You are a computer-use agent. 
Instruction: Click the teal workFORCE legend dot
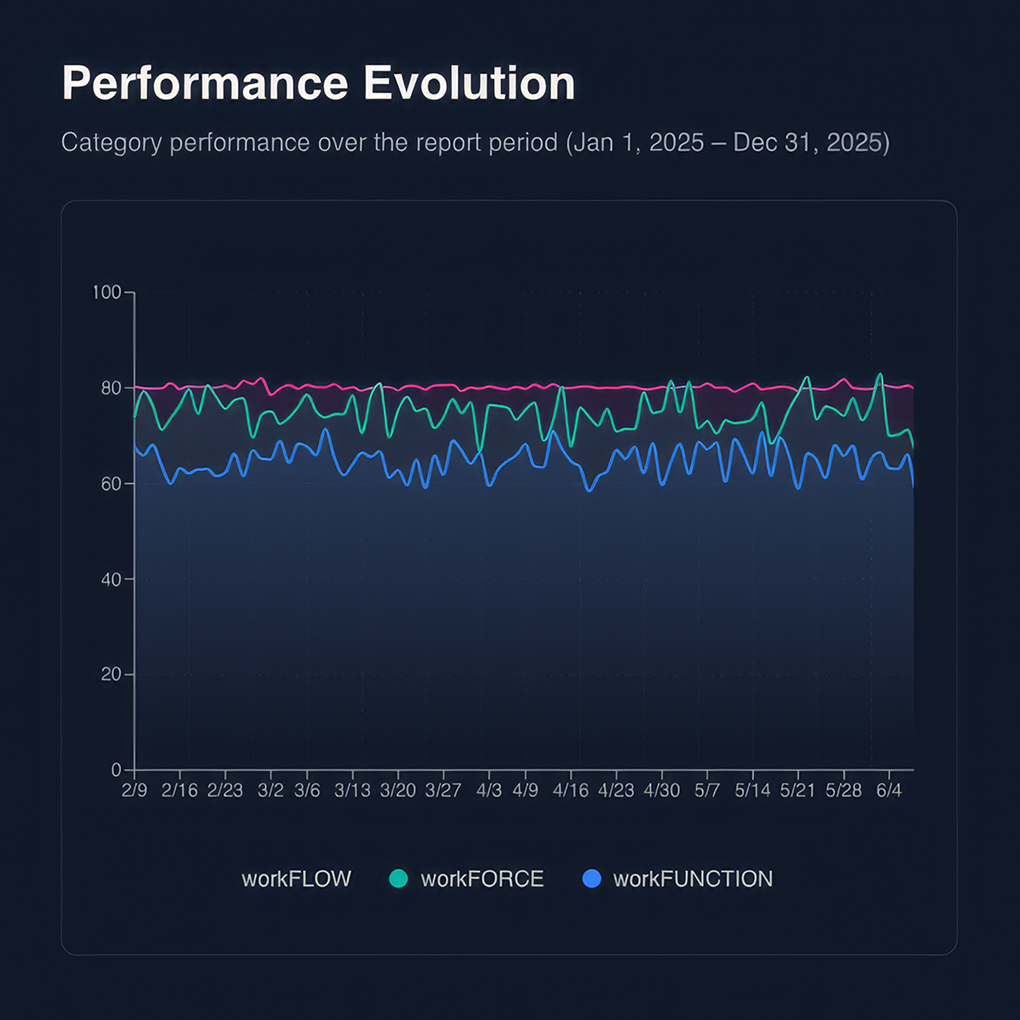click(x=398, y=878)
